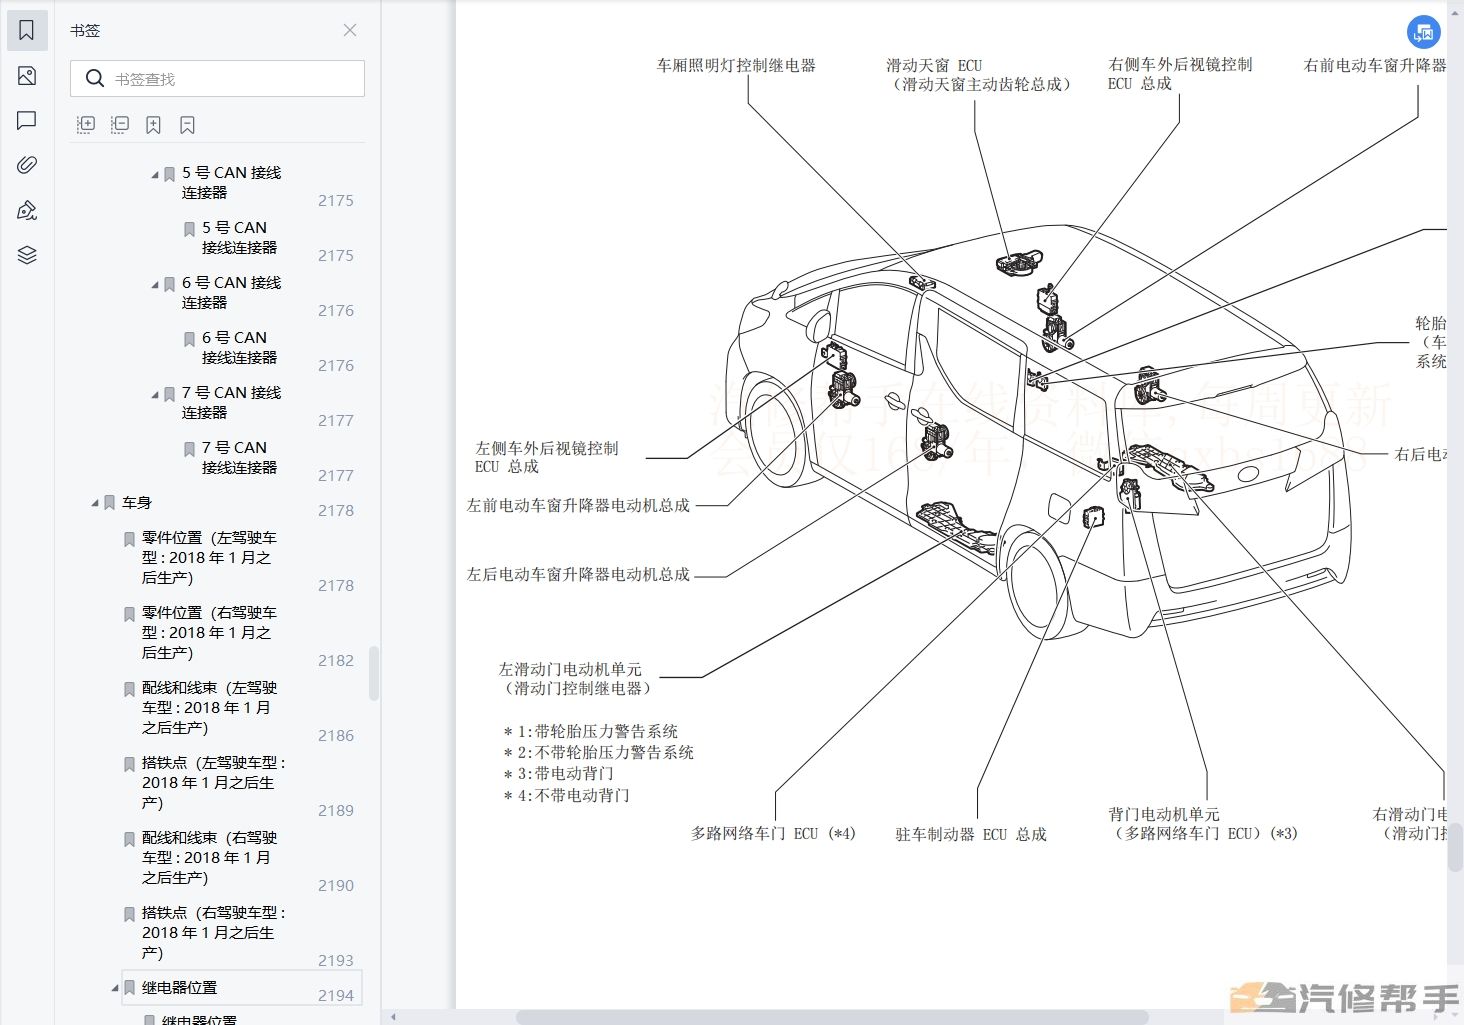Collapse the 7 号 CAN 接线连接器 node

coord(155,394)
